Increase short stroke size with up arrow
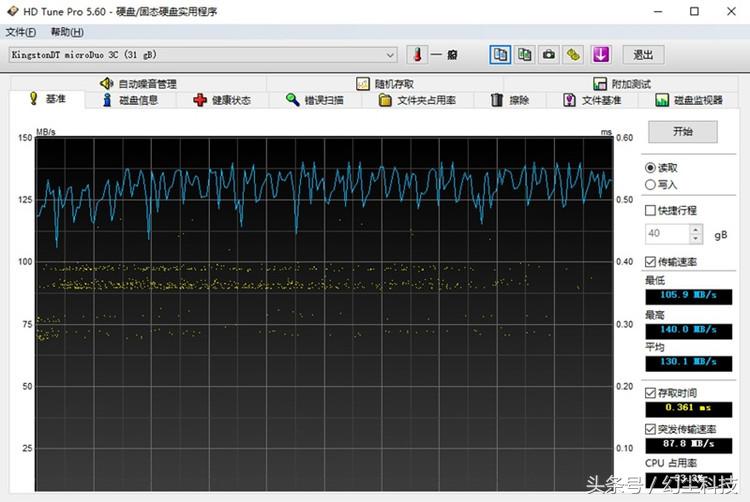 coord(696,229)
